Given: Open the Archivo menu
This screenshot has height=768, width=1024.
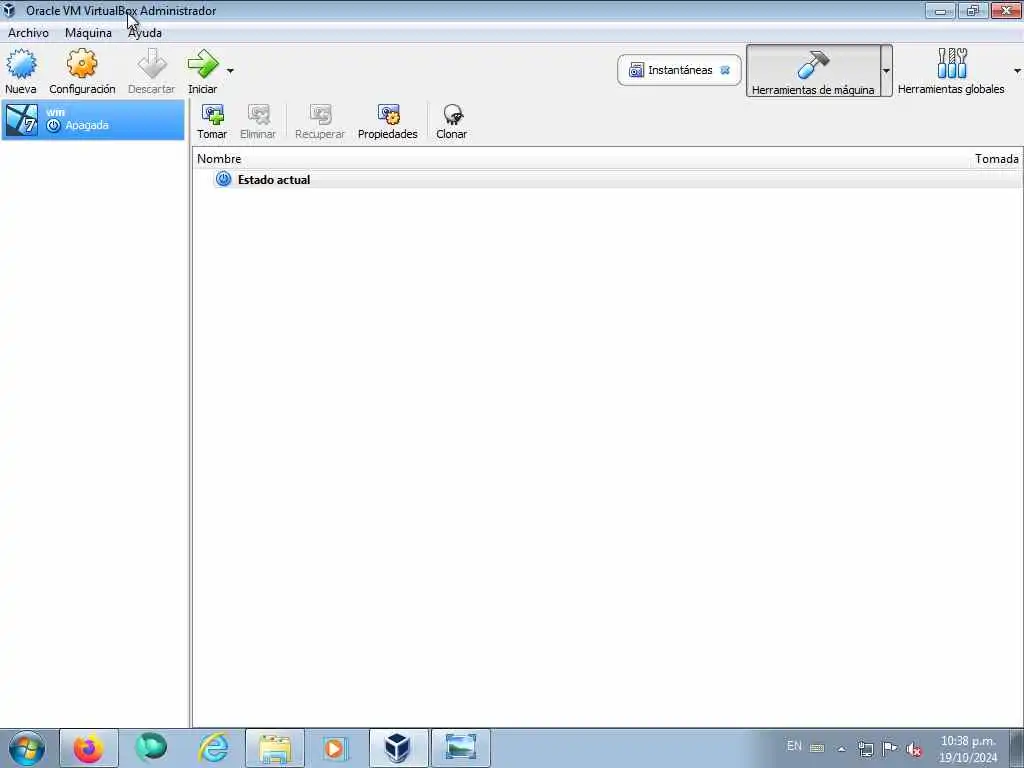Looking at the screenshot, I should click(28, 33).
